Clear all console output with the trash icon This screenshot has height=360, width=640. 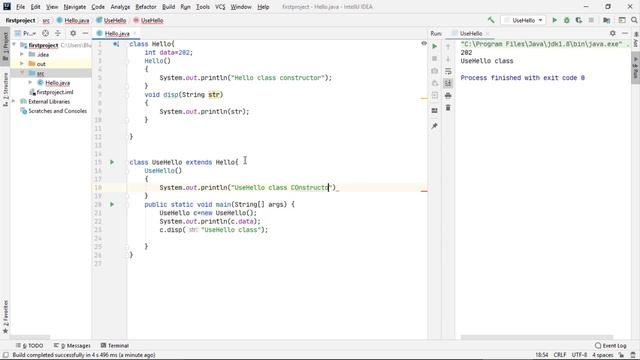pos(448,108)
